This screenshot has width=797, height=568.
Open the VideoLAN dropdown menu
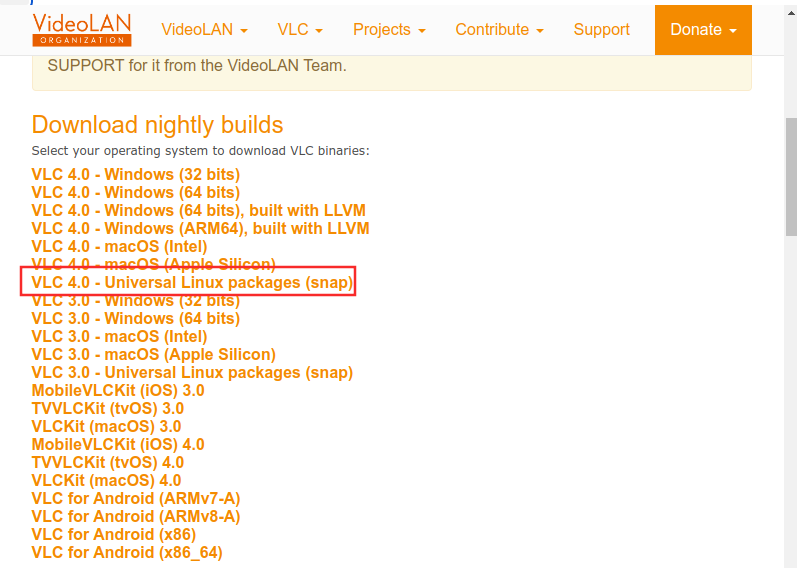tap(204, 30)
